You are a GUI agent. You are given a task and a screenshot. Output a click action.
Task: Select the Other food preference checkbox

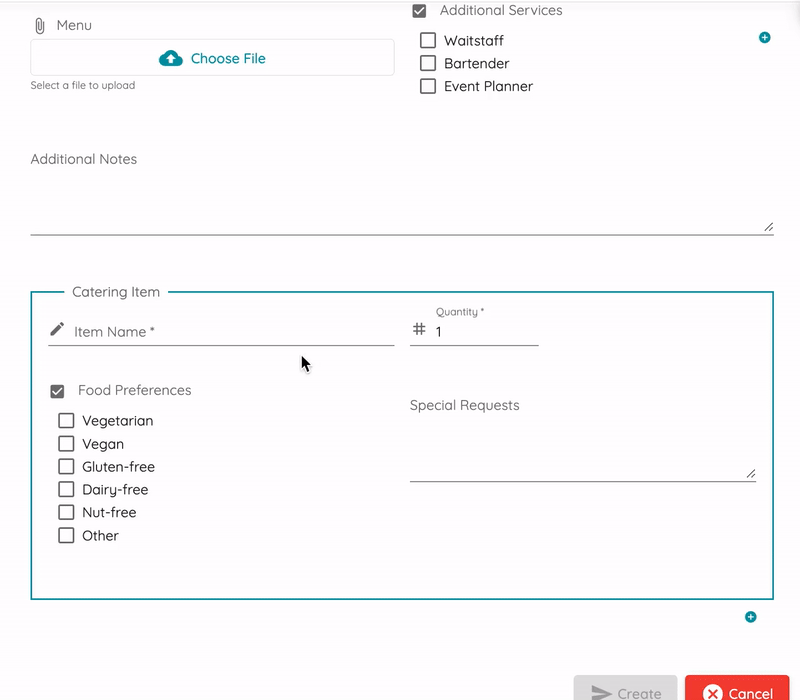(66, 535)
